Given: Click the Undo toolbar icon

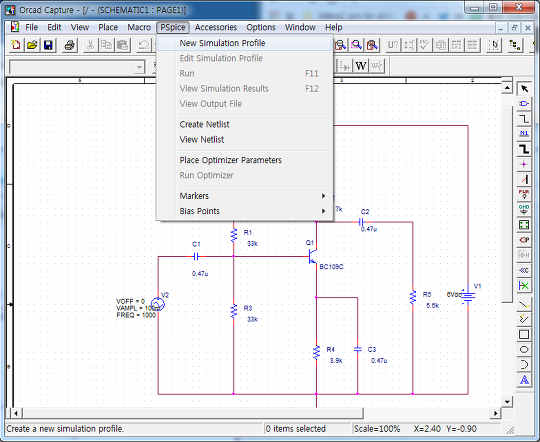Looking at the screenshot, I should 144,45.
